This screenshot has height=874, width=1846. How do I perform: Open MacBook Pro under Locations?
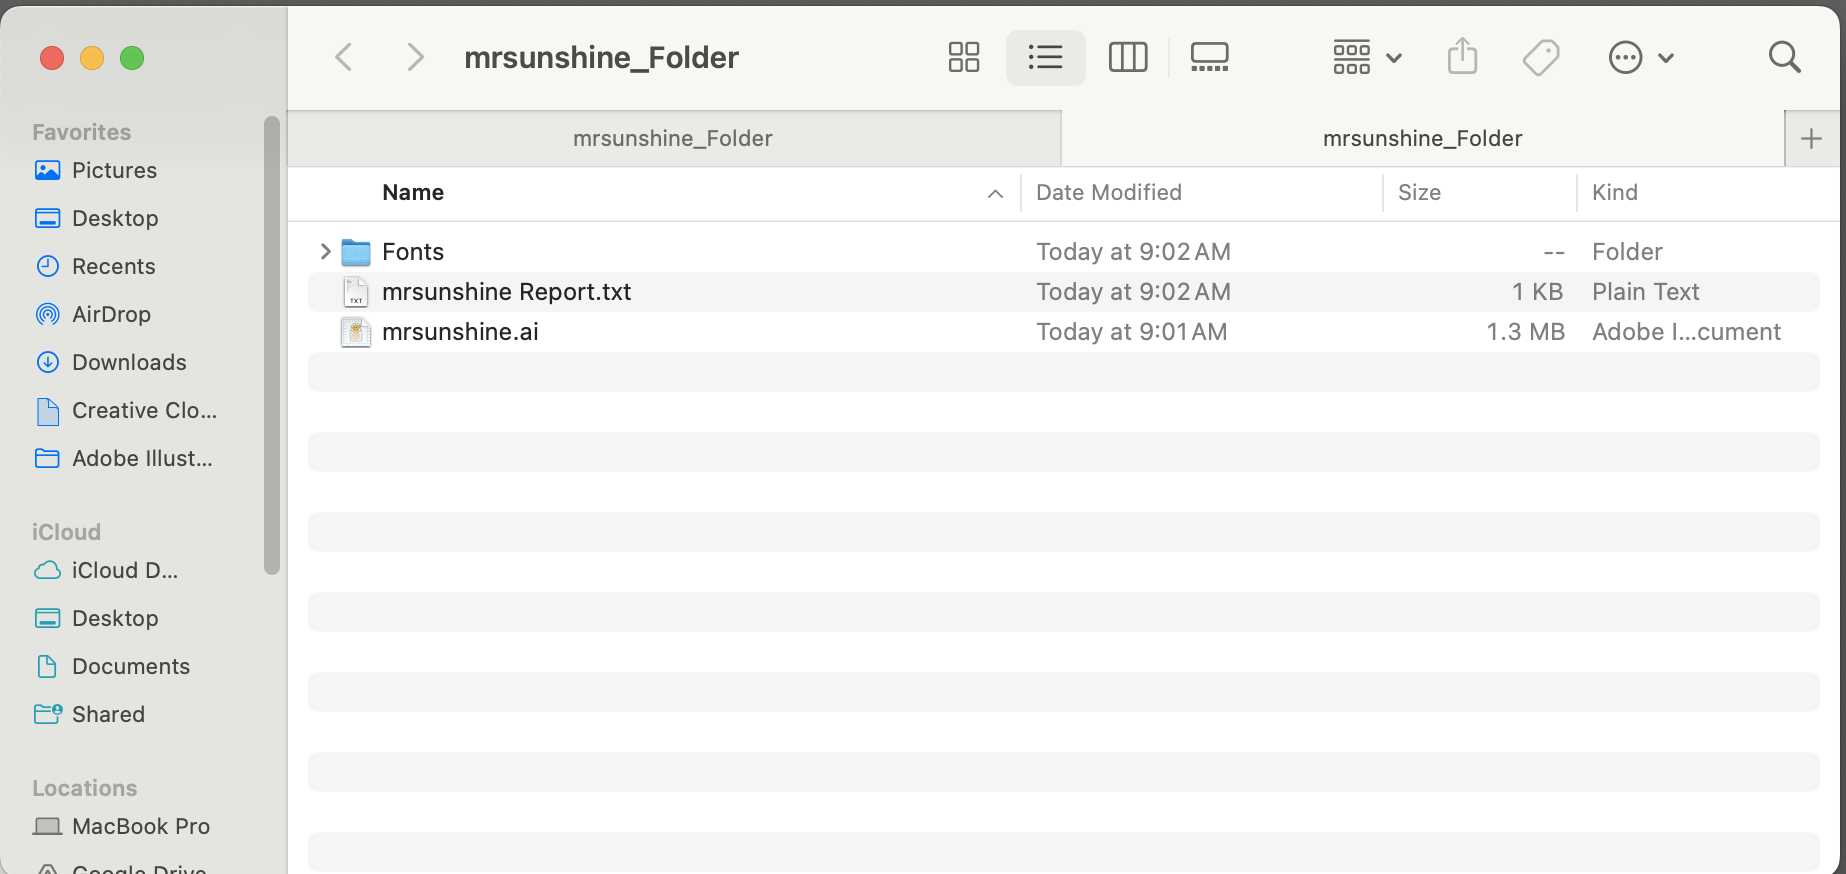tap(141, 826)
